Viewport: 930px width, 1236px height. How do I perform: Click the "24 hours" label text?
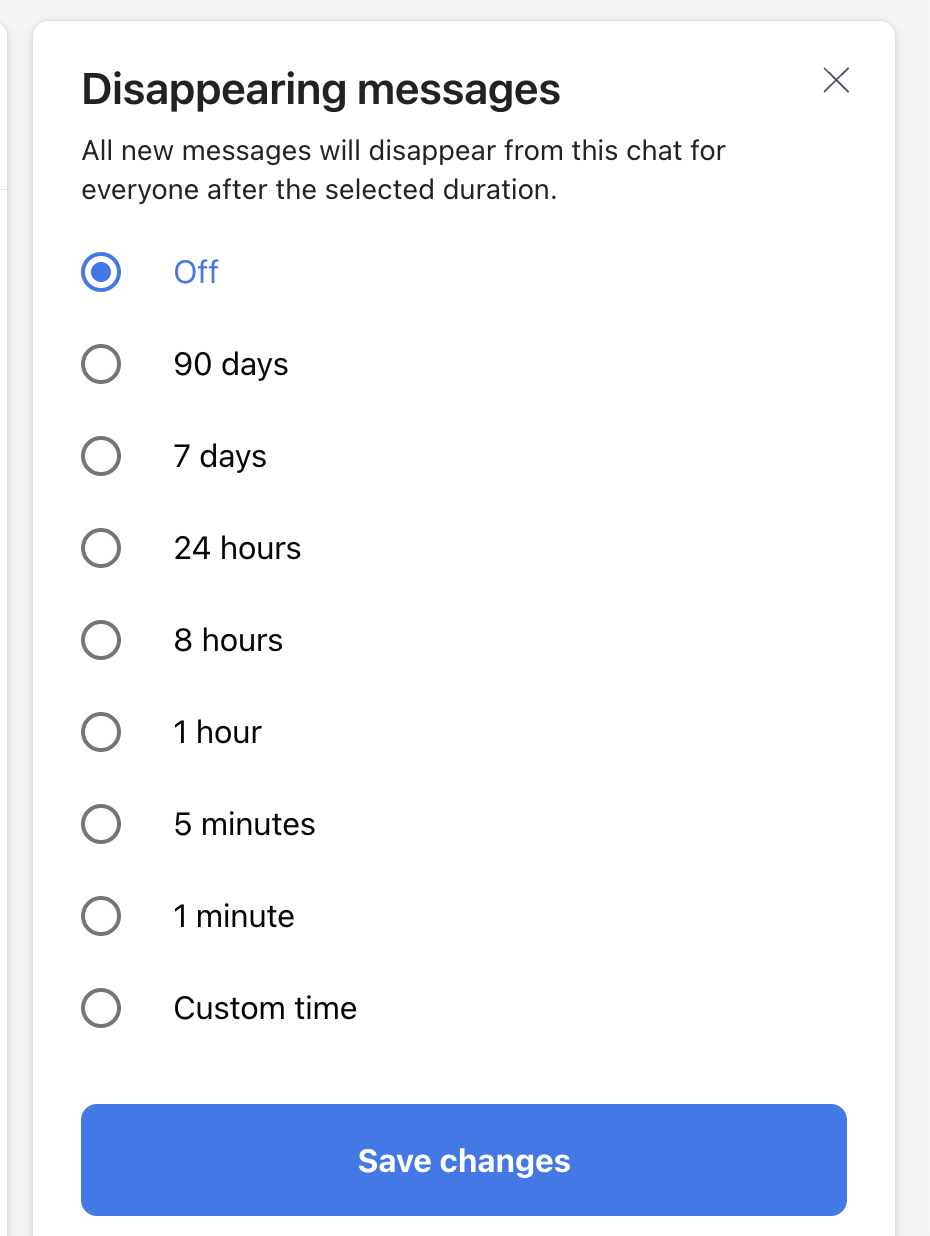click(x=237, y=548)
